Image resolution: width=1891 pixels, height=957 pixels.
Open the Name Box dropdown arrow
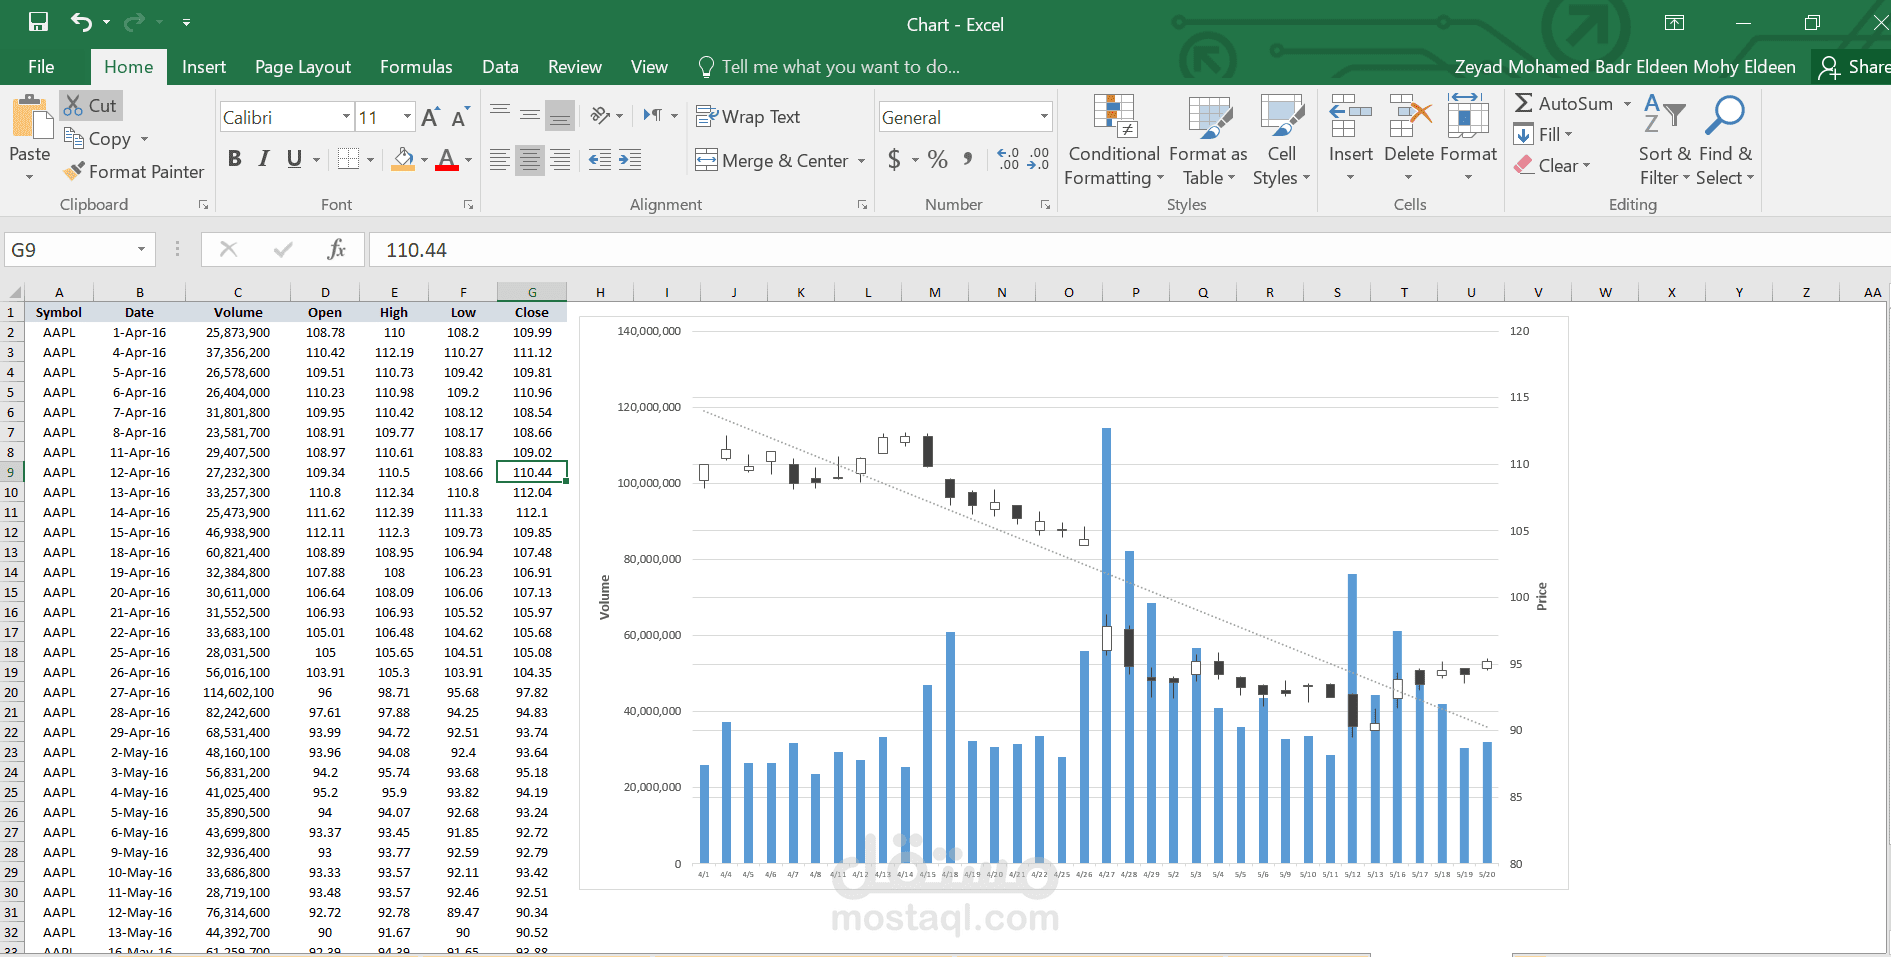pos(141,249)
